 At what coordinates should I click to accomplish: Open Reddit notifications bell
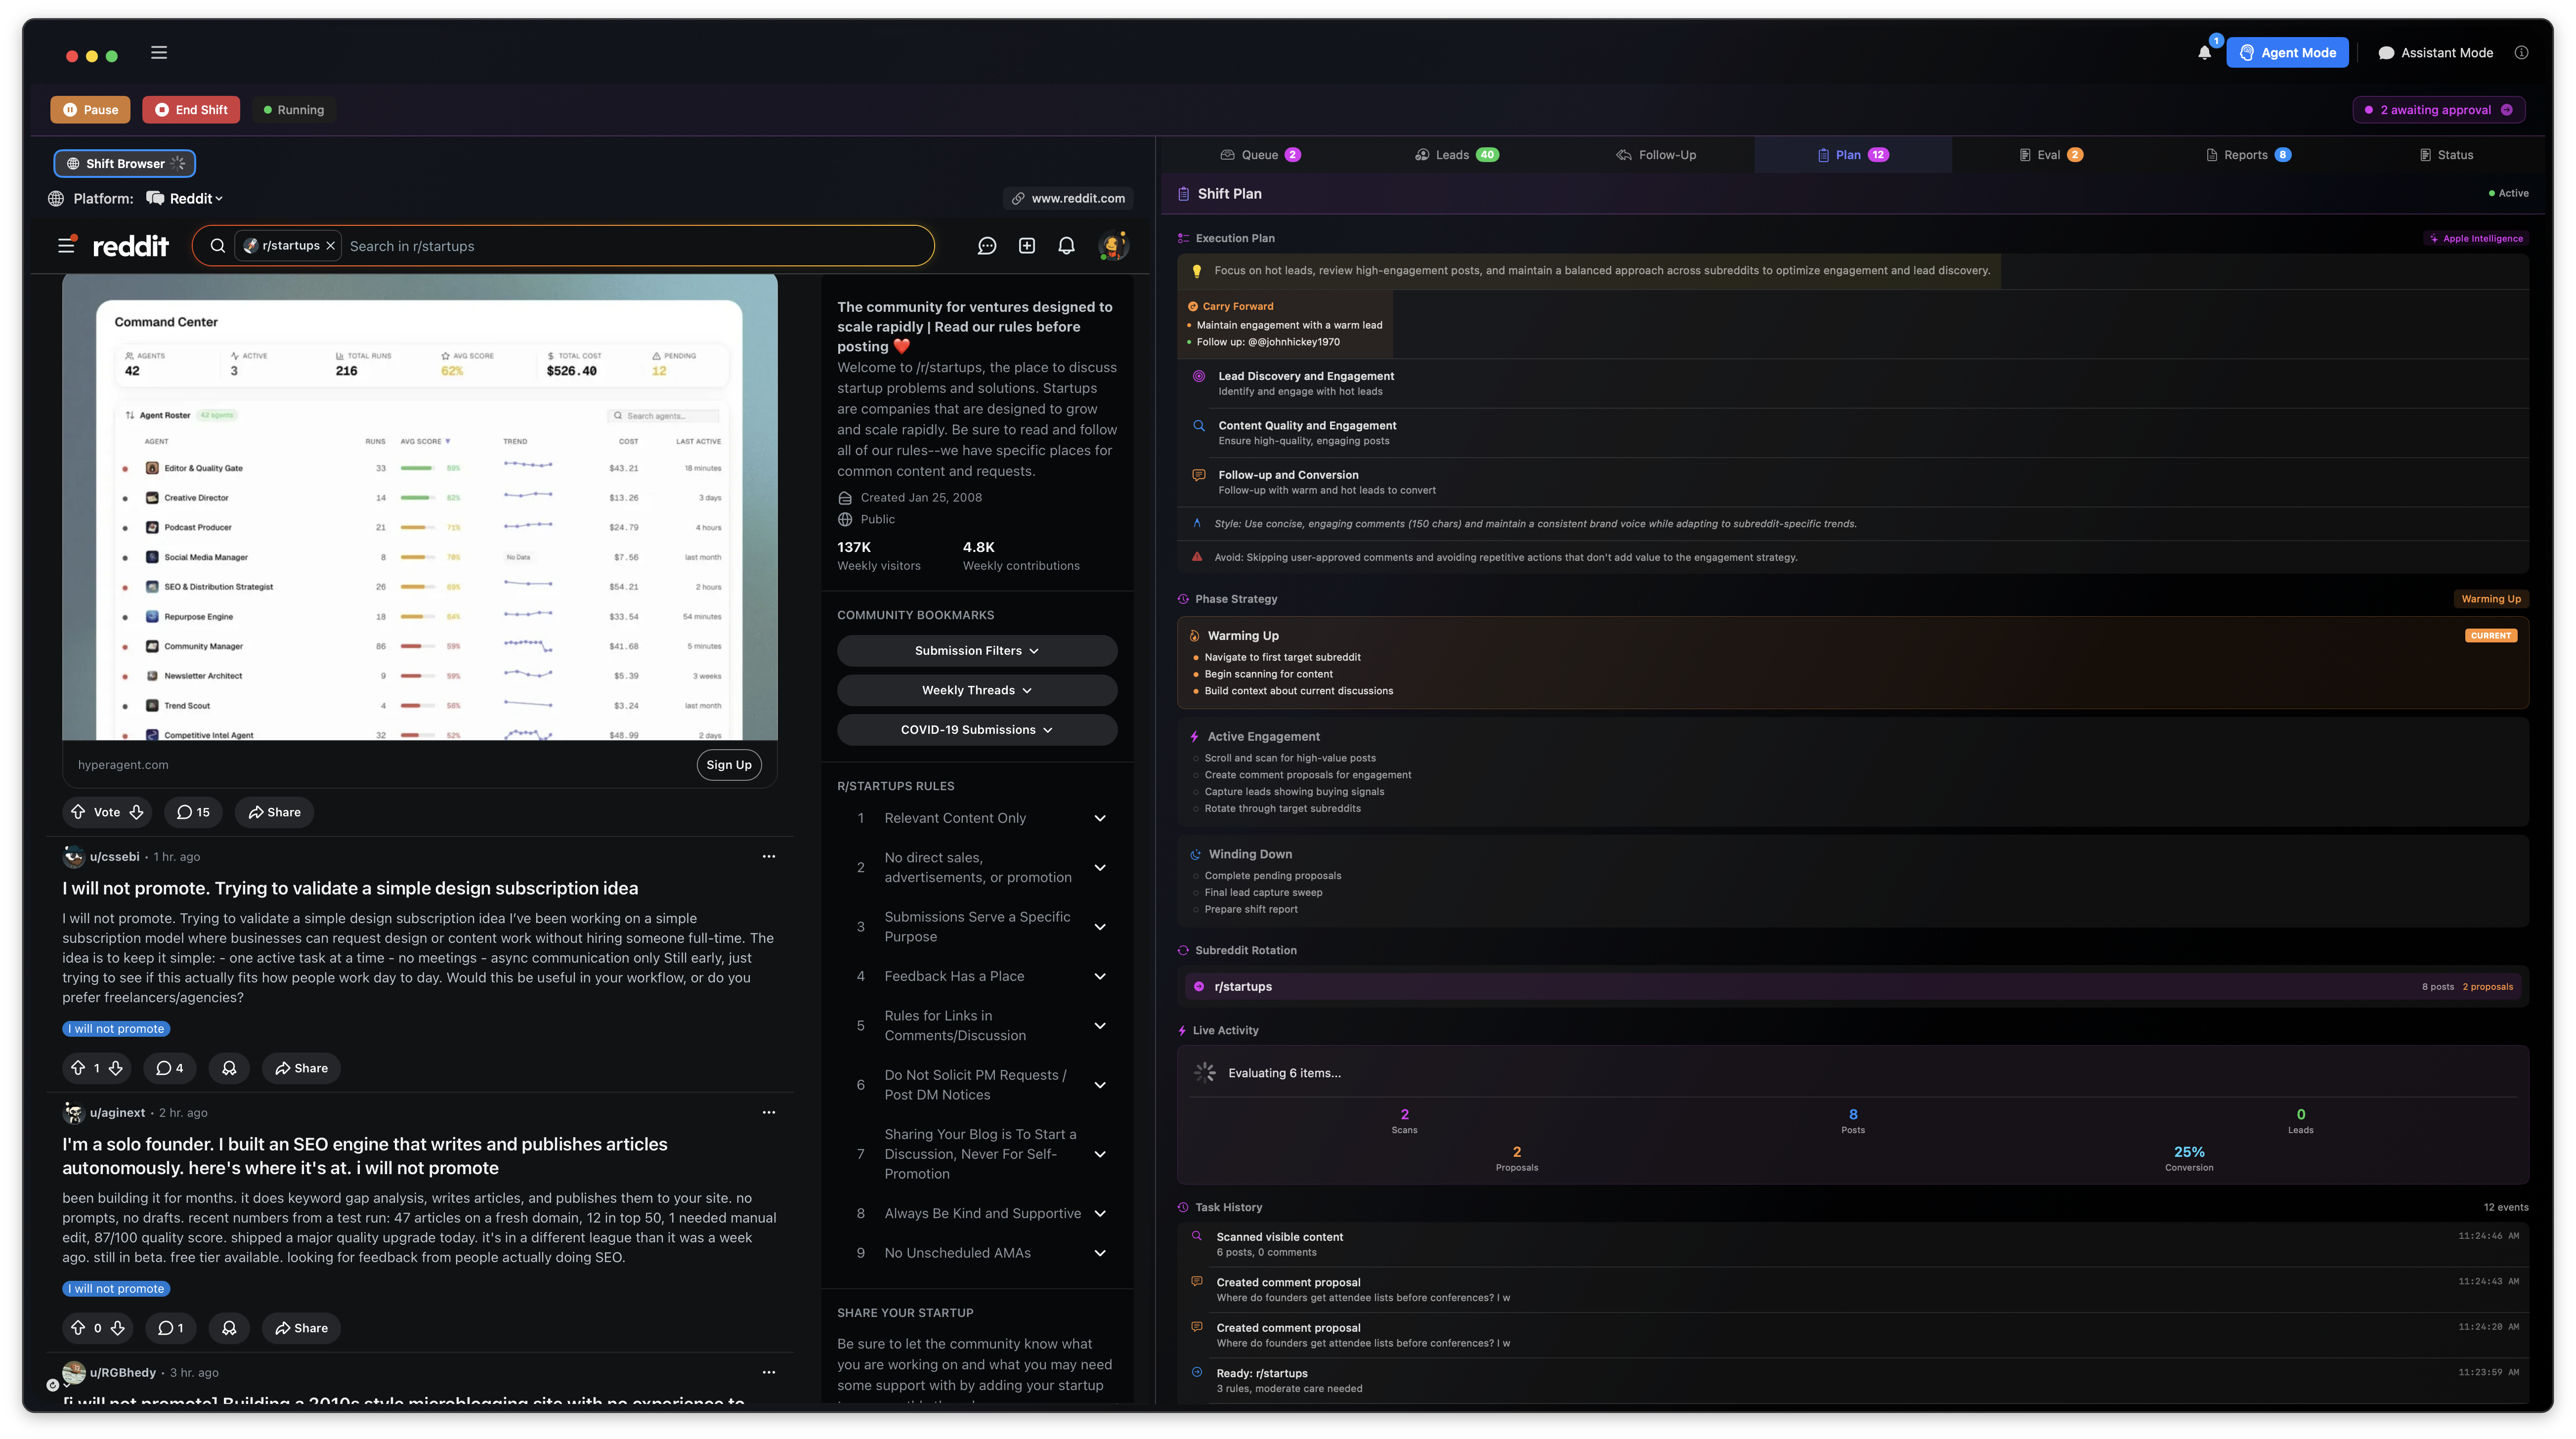tap(1067, 246)
